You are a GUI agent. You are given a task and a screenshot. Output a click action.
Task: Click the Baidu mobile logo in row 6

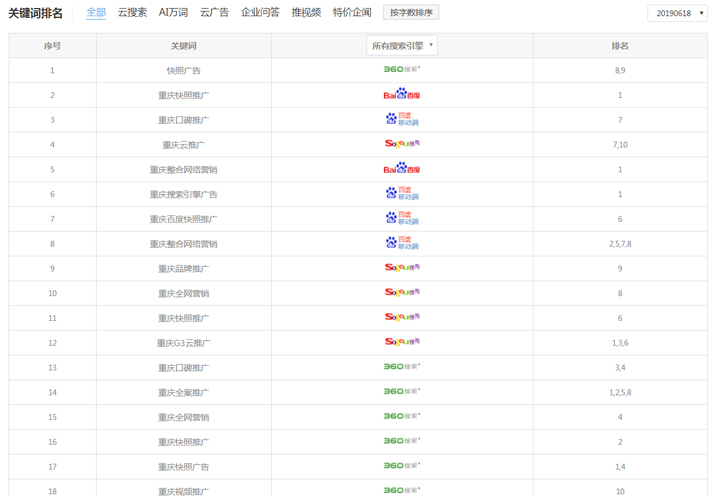tap(402, 193)
